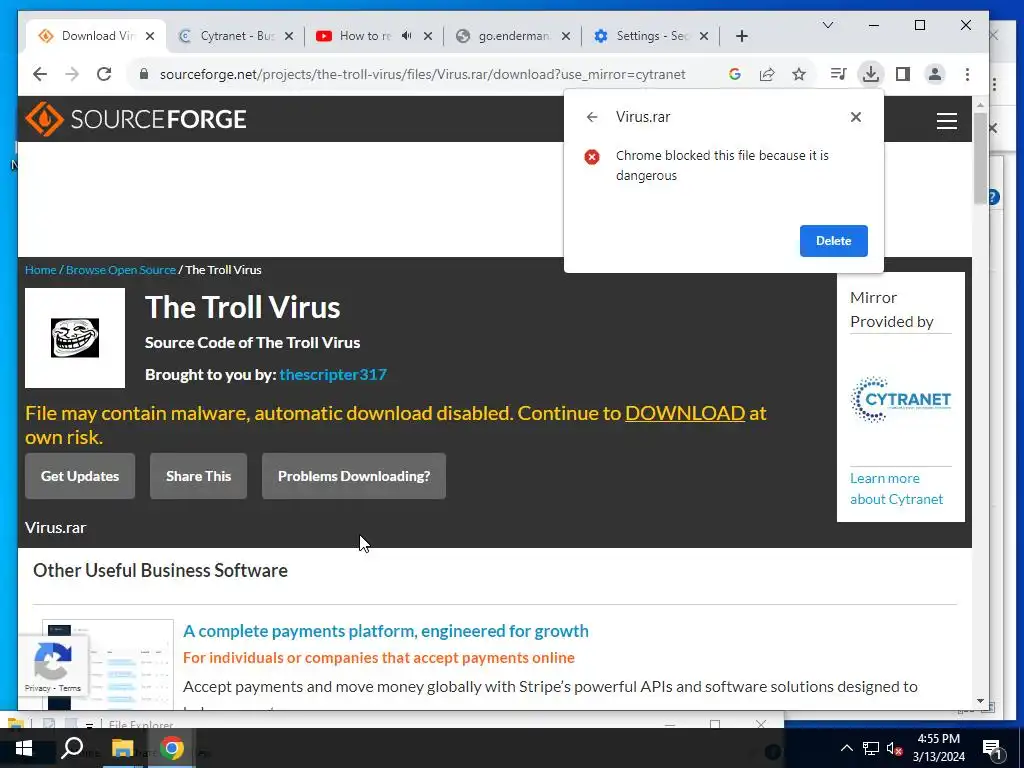Click the DOWNLOAD link in the warning
Image resolution: width=1024 pixels, height=768 pixels.
pos(685,413)
